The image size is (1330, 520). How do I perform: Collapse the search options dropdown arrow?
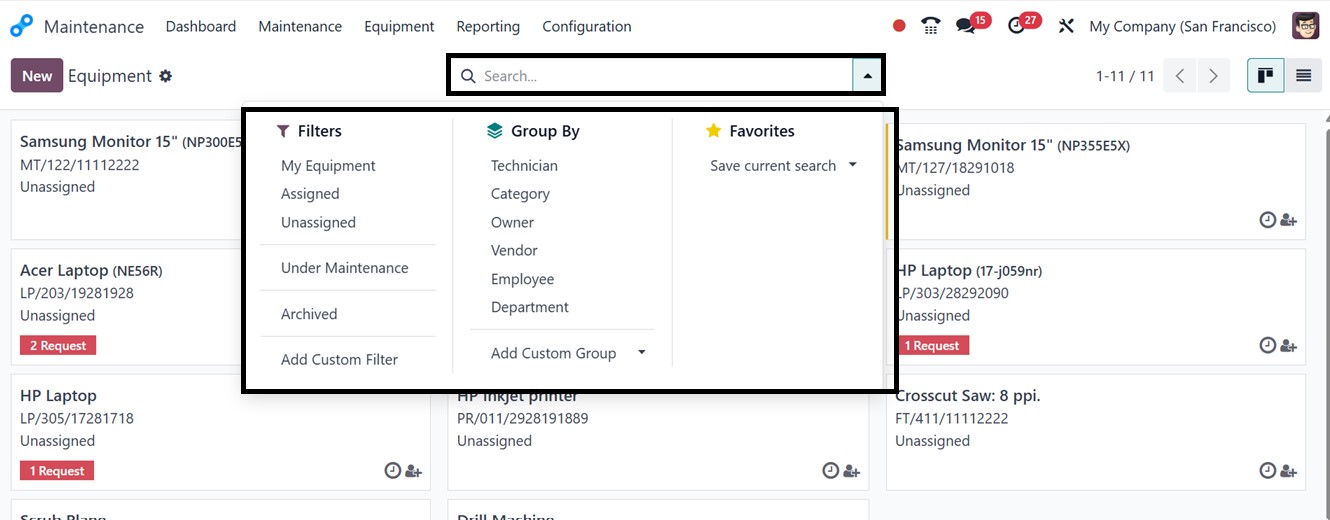tap(867, 76)
